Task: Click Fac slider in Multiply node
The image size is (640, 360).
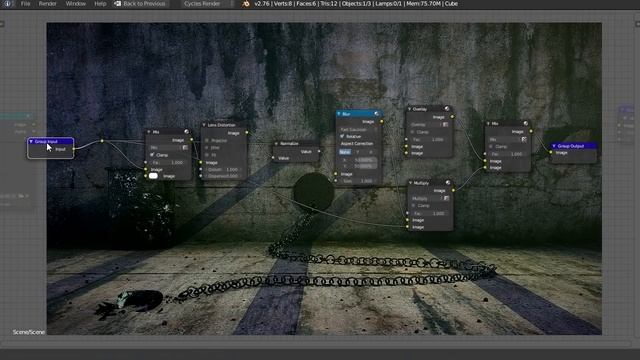Action: (430, 213)
